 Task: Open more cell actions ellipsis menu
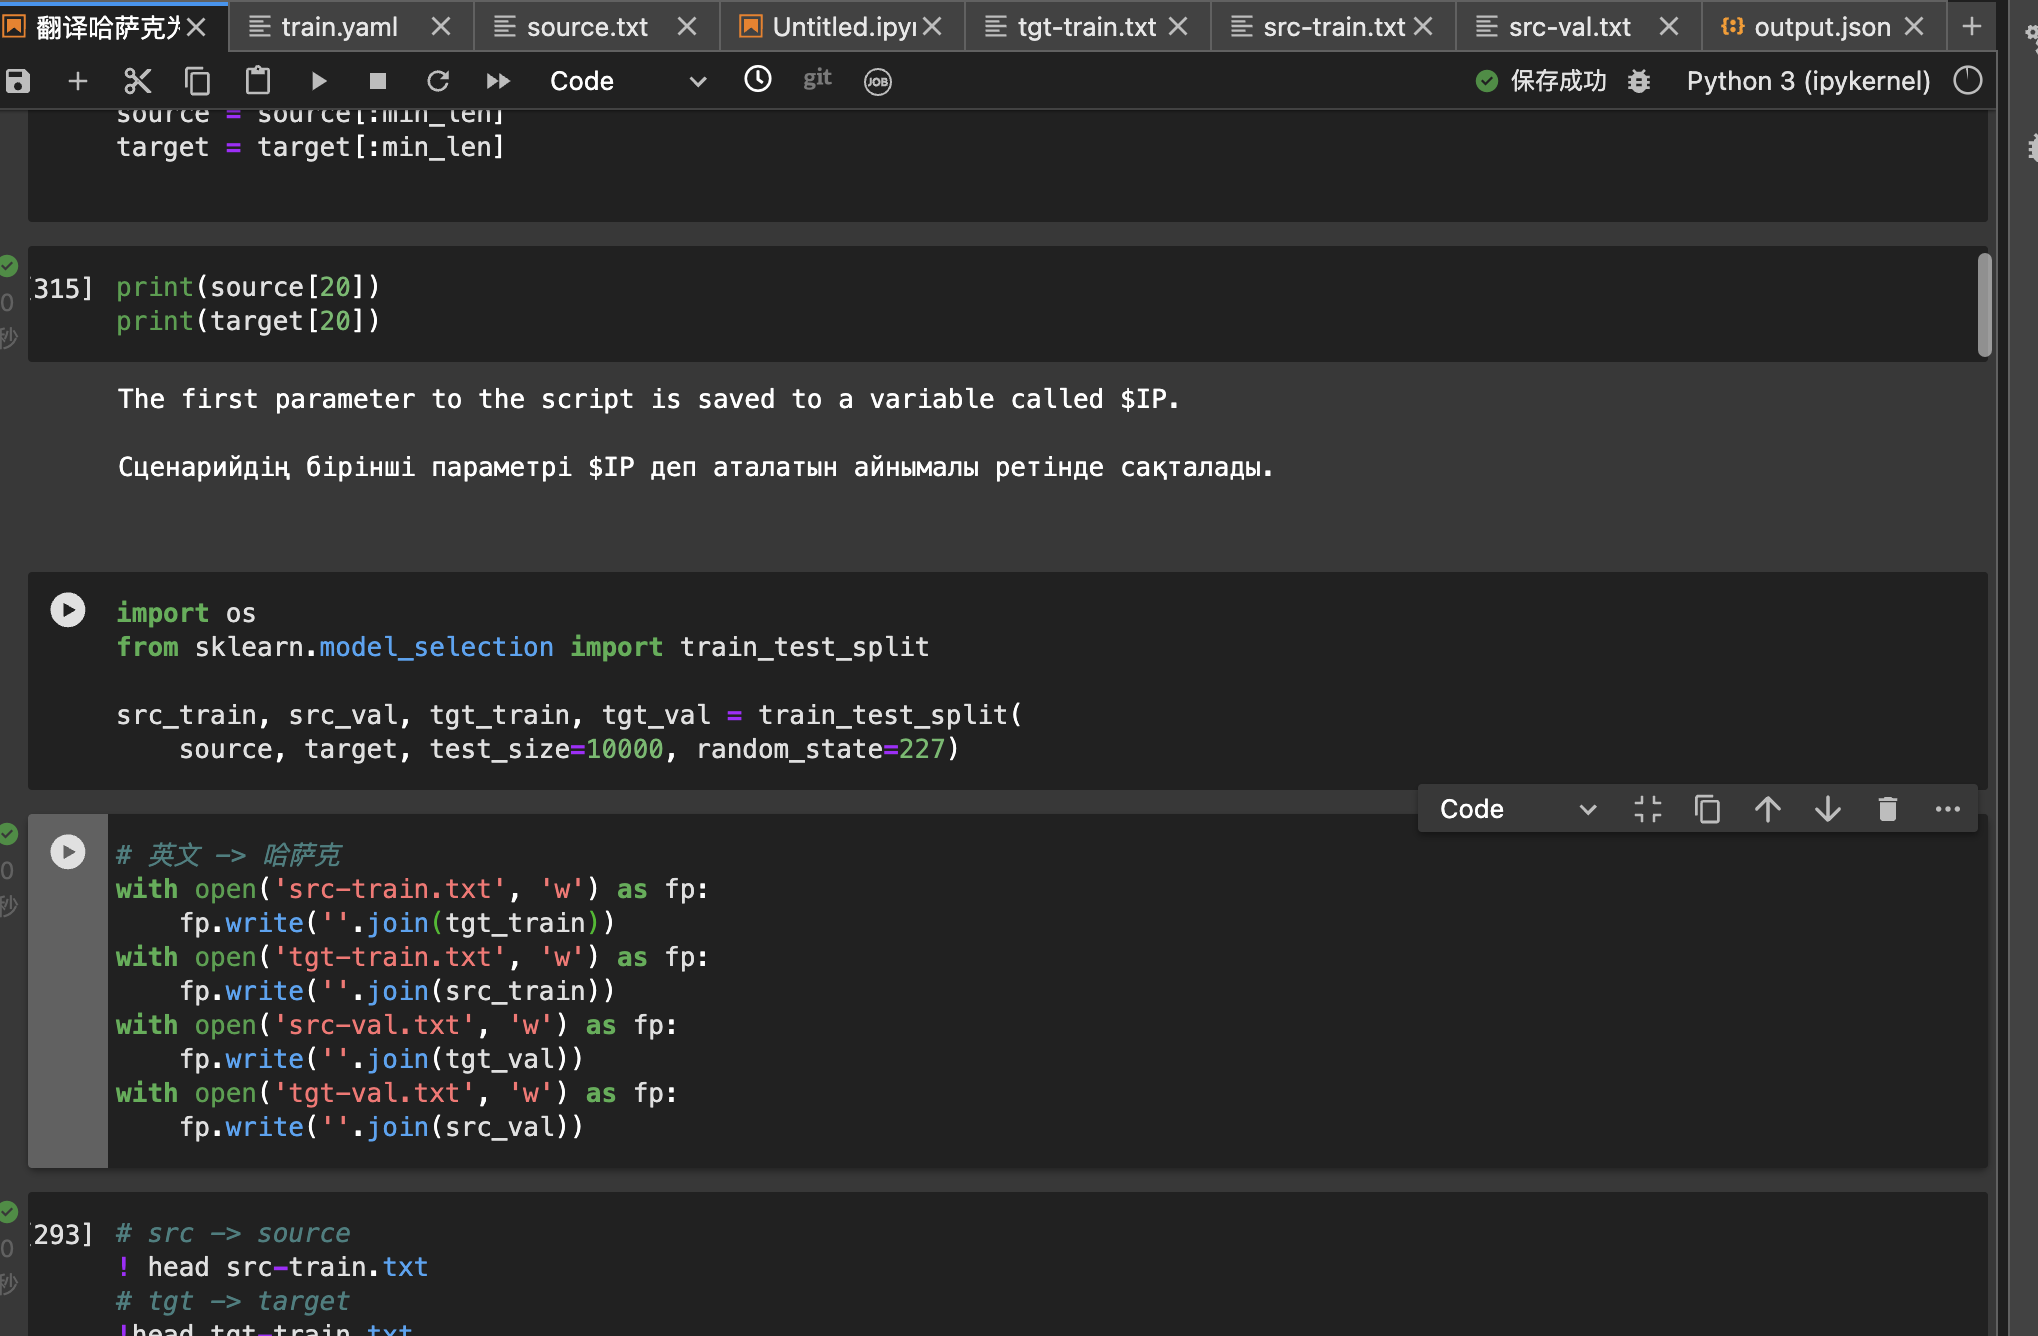click(x=1948, y=809)
